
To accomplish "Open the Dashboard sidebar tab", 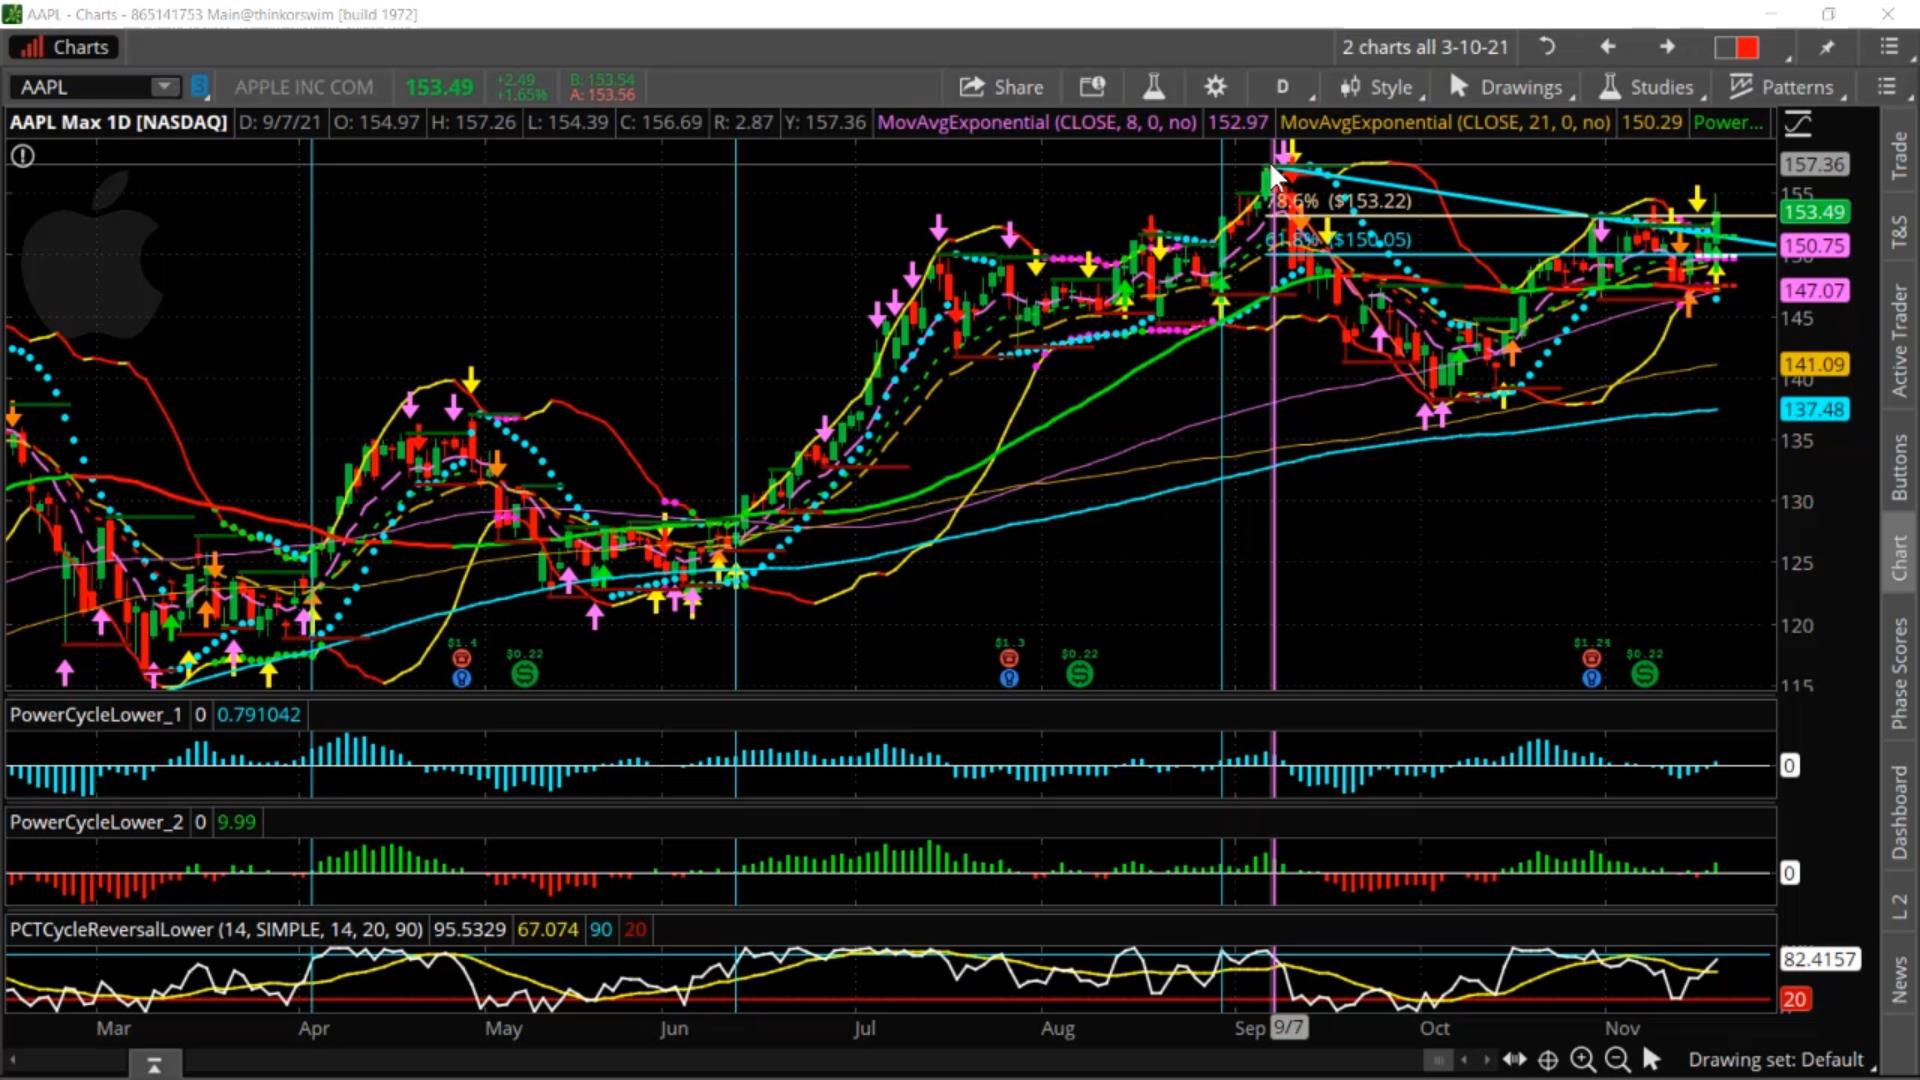I will point(1898,813).
